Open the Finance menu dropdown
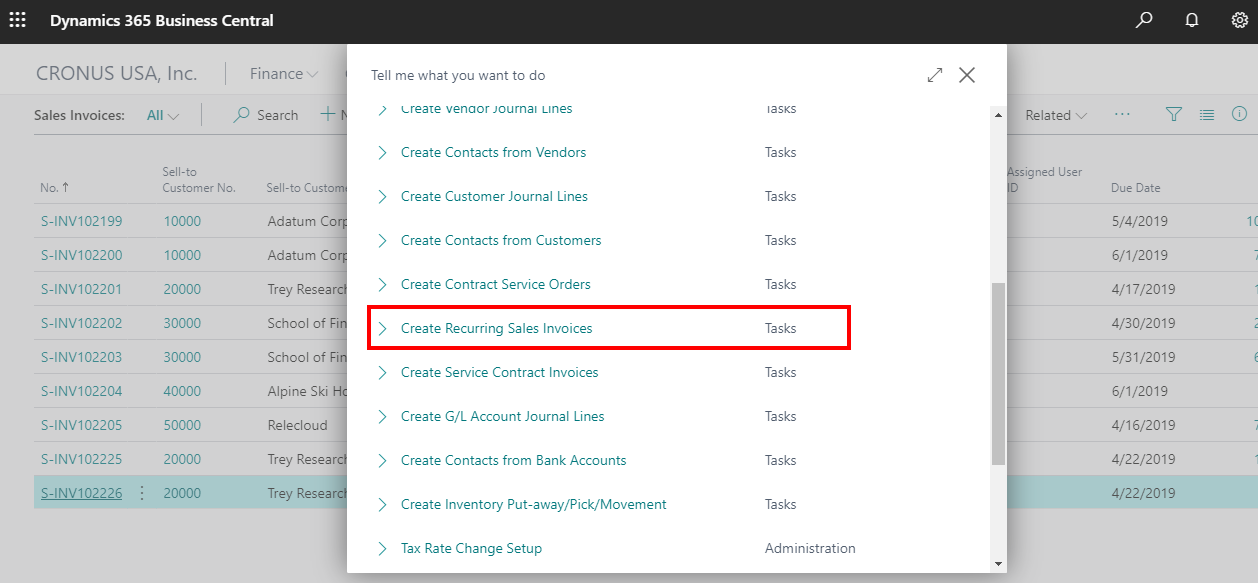The image size is (1258, 583). tap(284, 74)
